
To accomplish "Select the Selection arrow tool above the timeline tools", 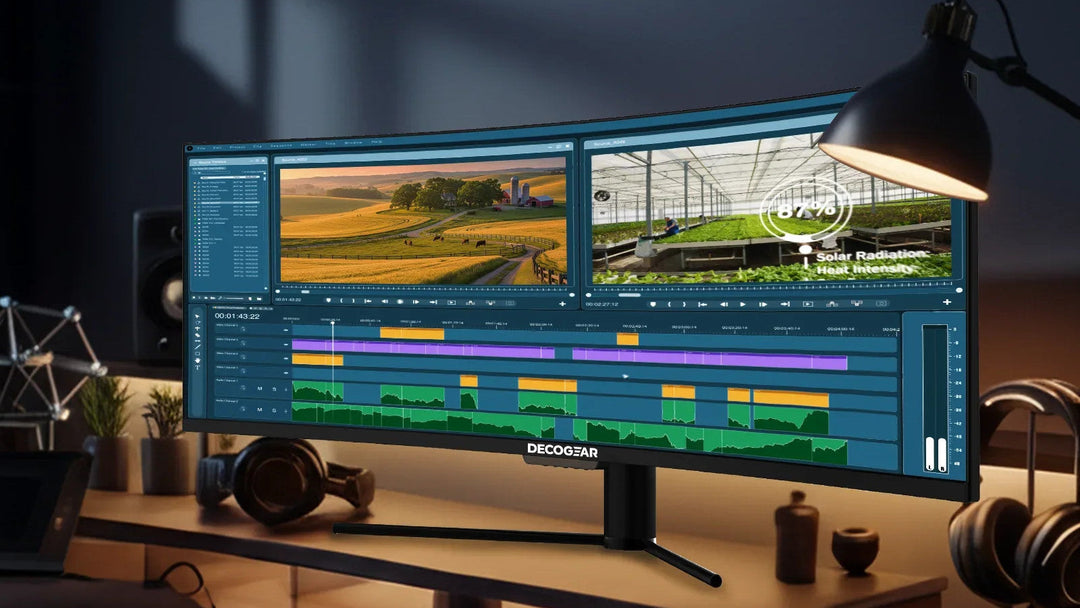I will (197, 316).
